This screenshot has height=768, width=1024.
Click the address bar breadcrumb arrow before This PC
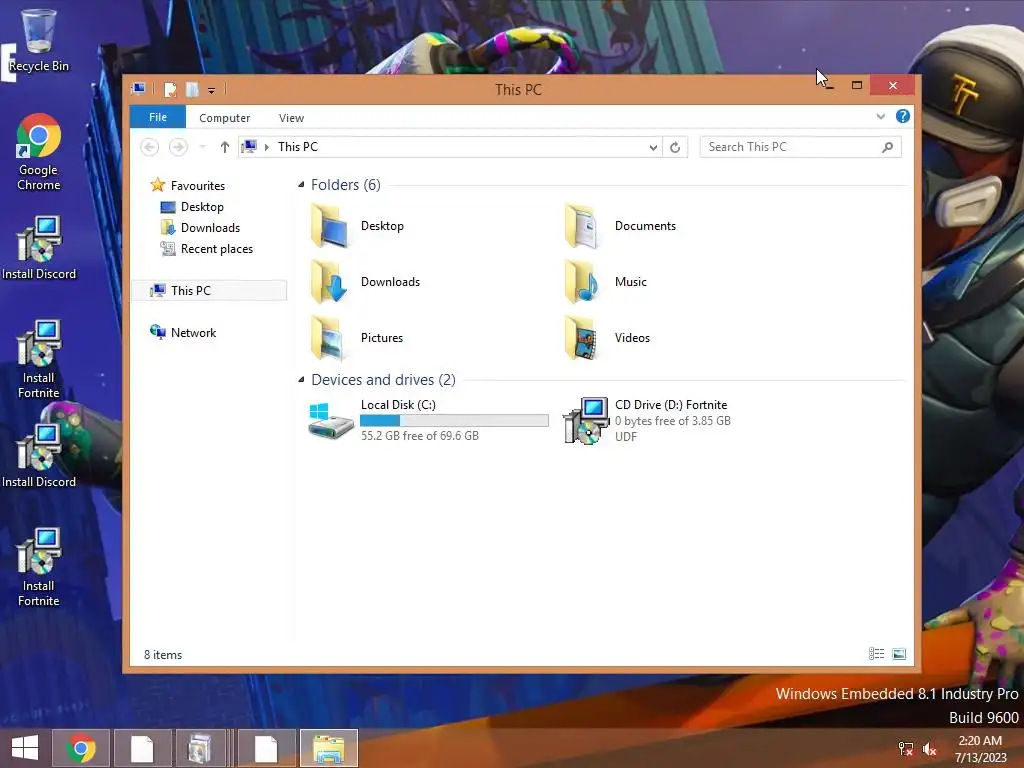[x=266, y=147]
